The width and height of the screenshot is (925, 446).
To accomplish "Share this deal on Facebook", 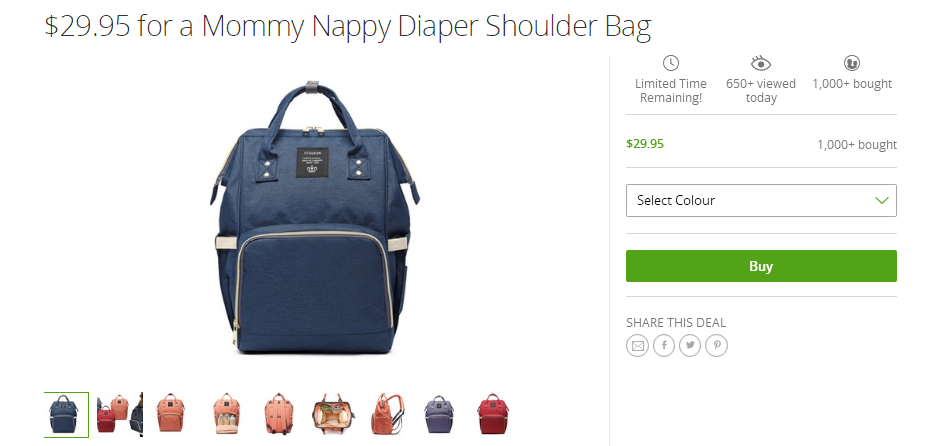I will coord(664,346).
